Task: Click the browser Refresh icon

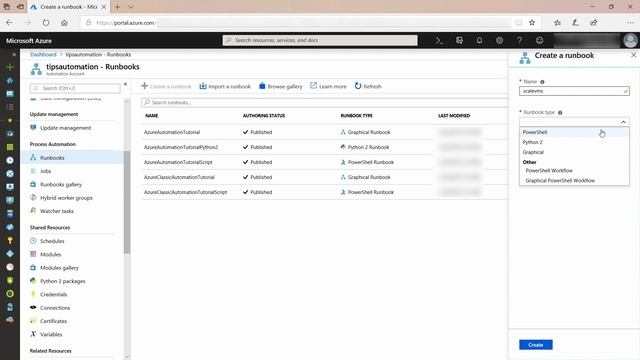Action: (46, 23)
